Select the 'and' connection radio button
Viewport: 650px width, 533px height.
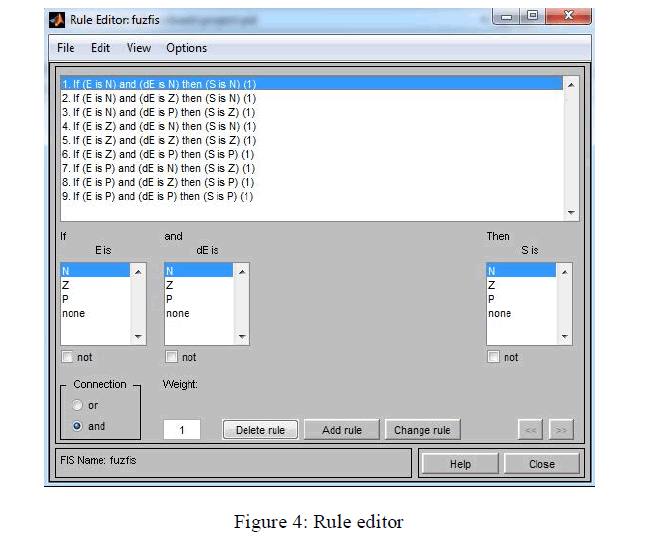[x=77, y=426]
